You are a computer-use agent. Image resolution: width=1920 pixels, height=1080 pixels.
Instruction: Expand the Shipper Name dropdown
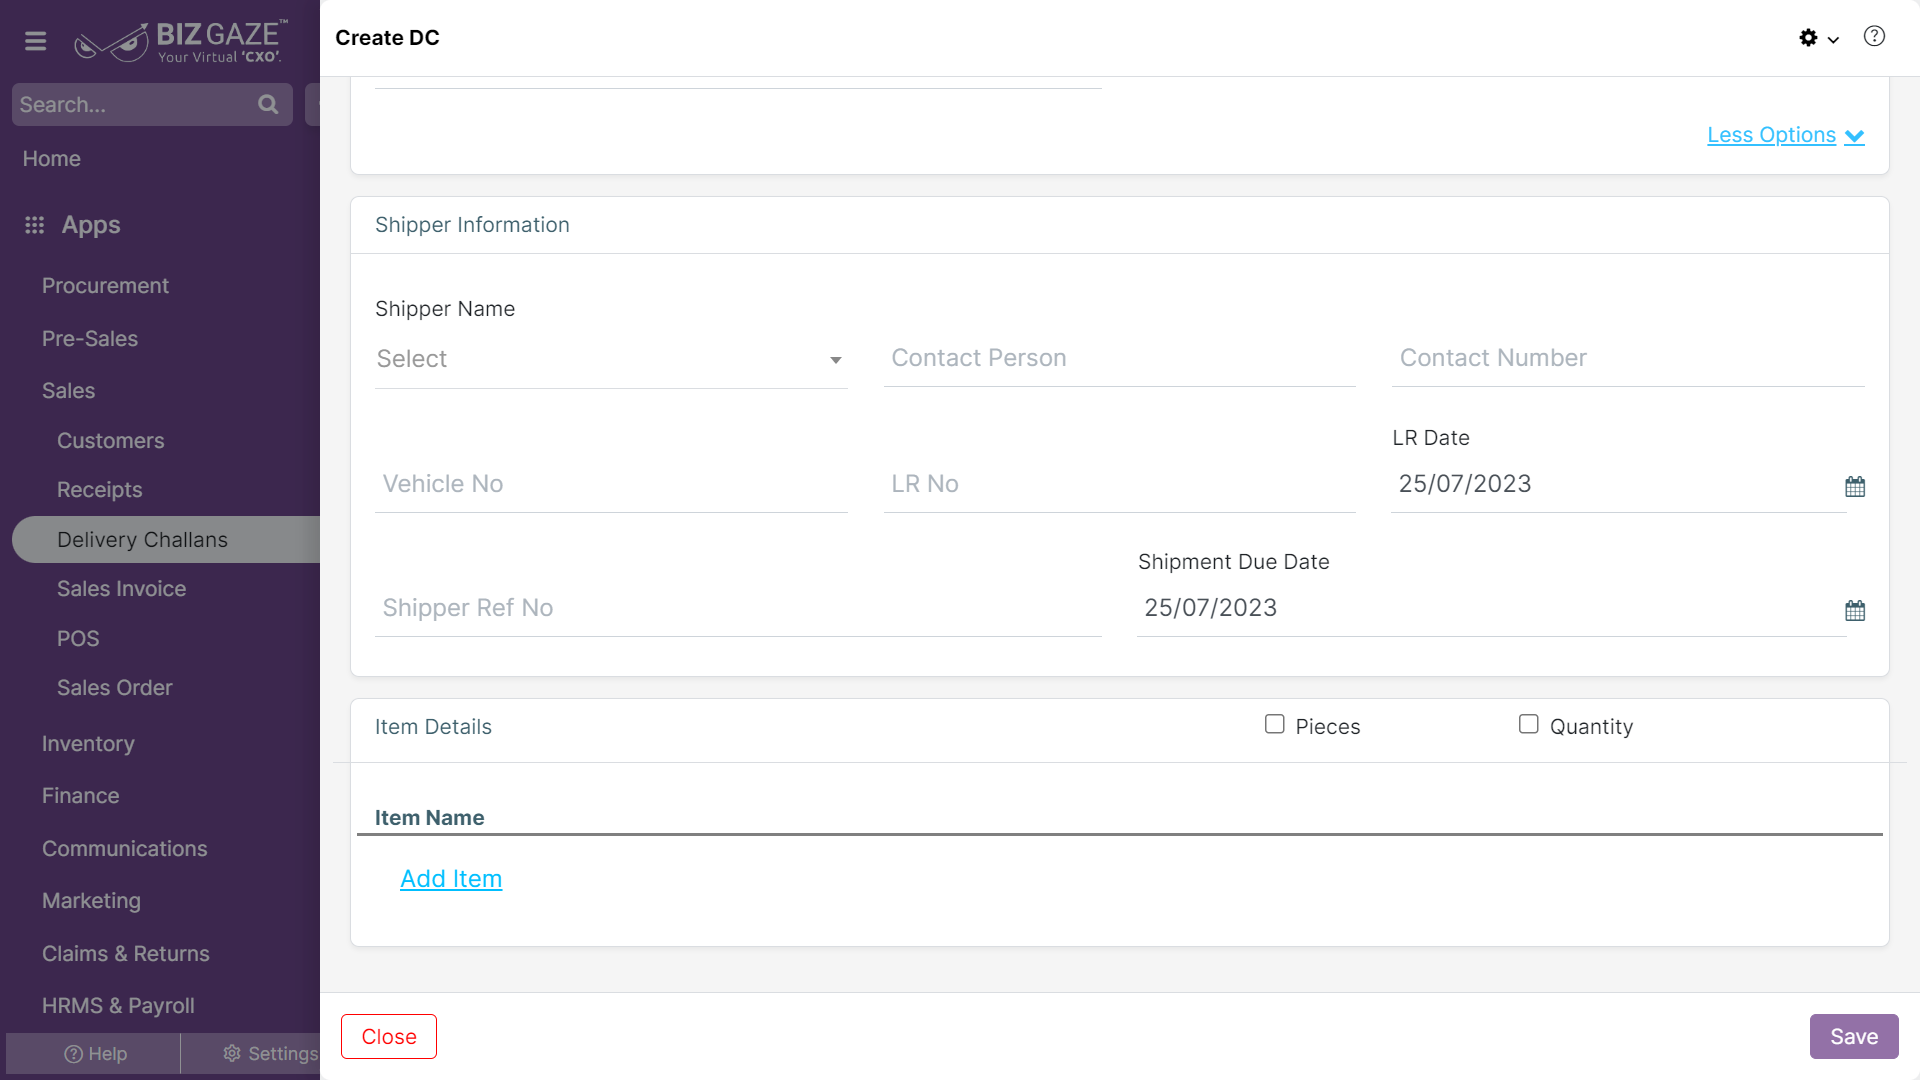(x=611, y=359)
